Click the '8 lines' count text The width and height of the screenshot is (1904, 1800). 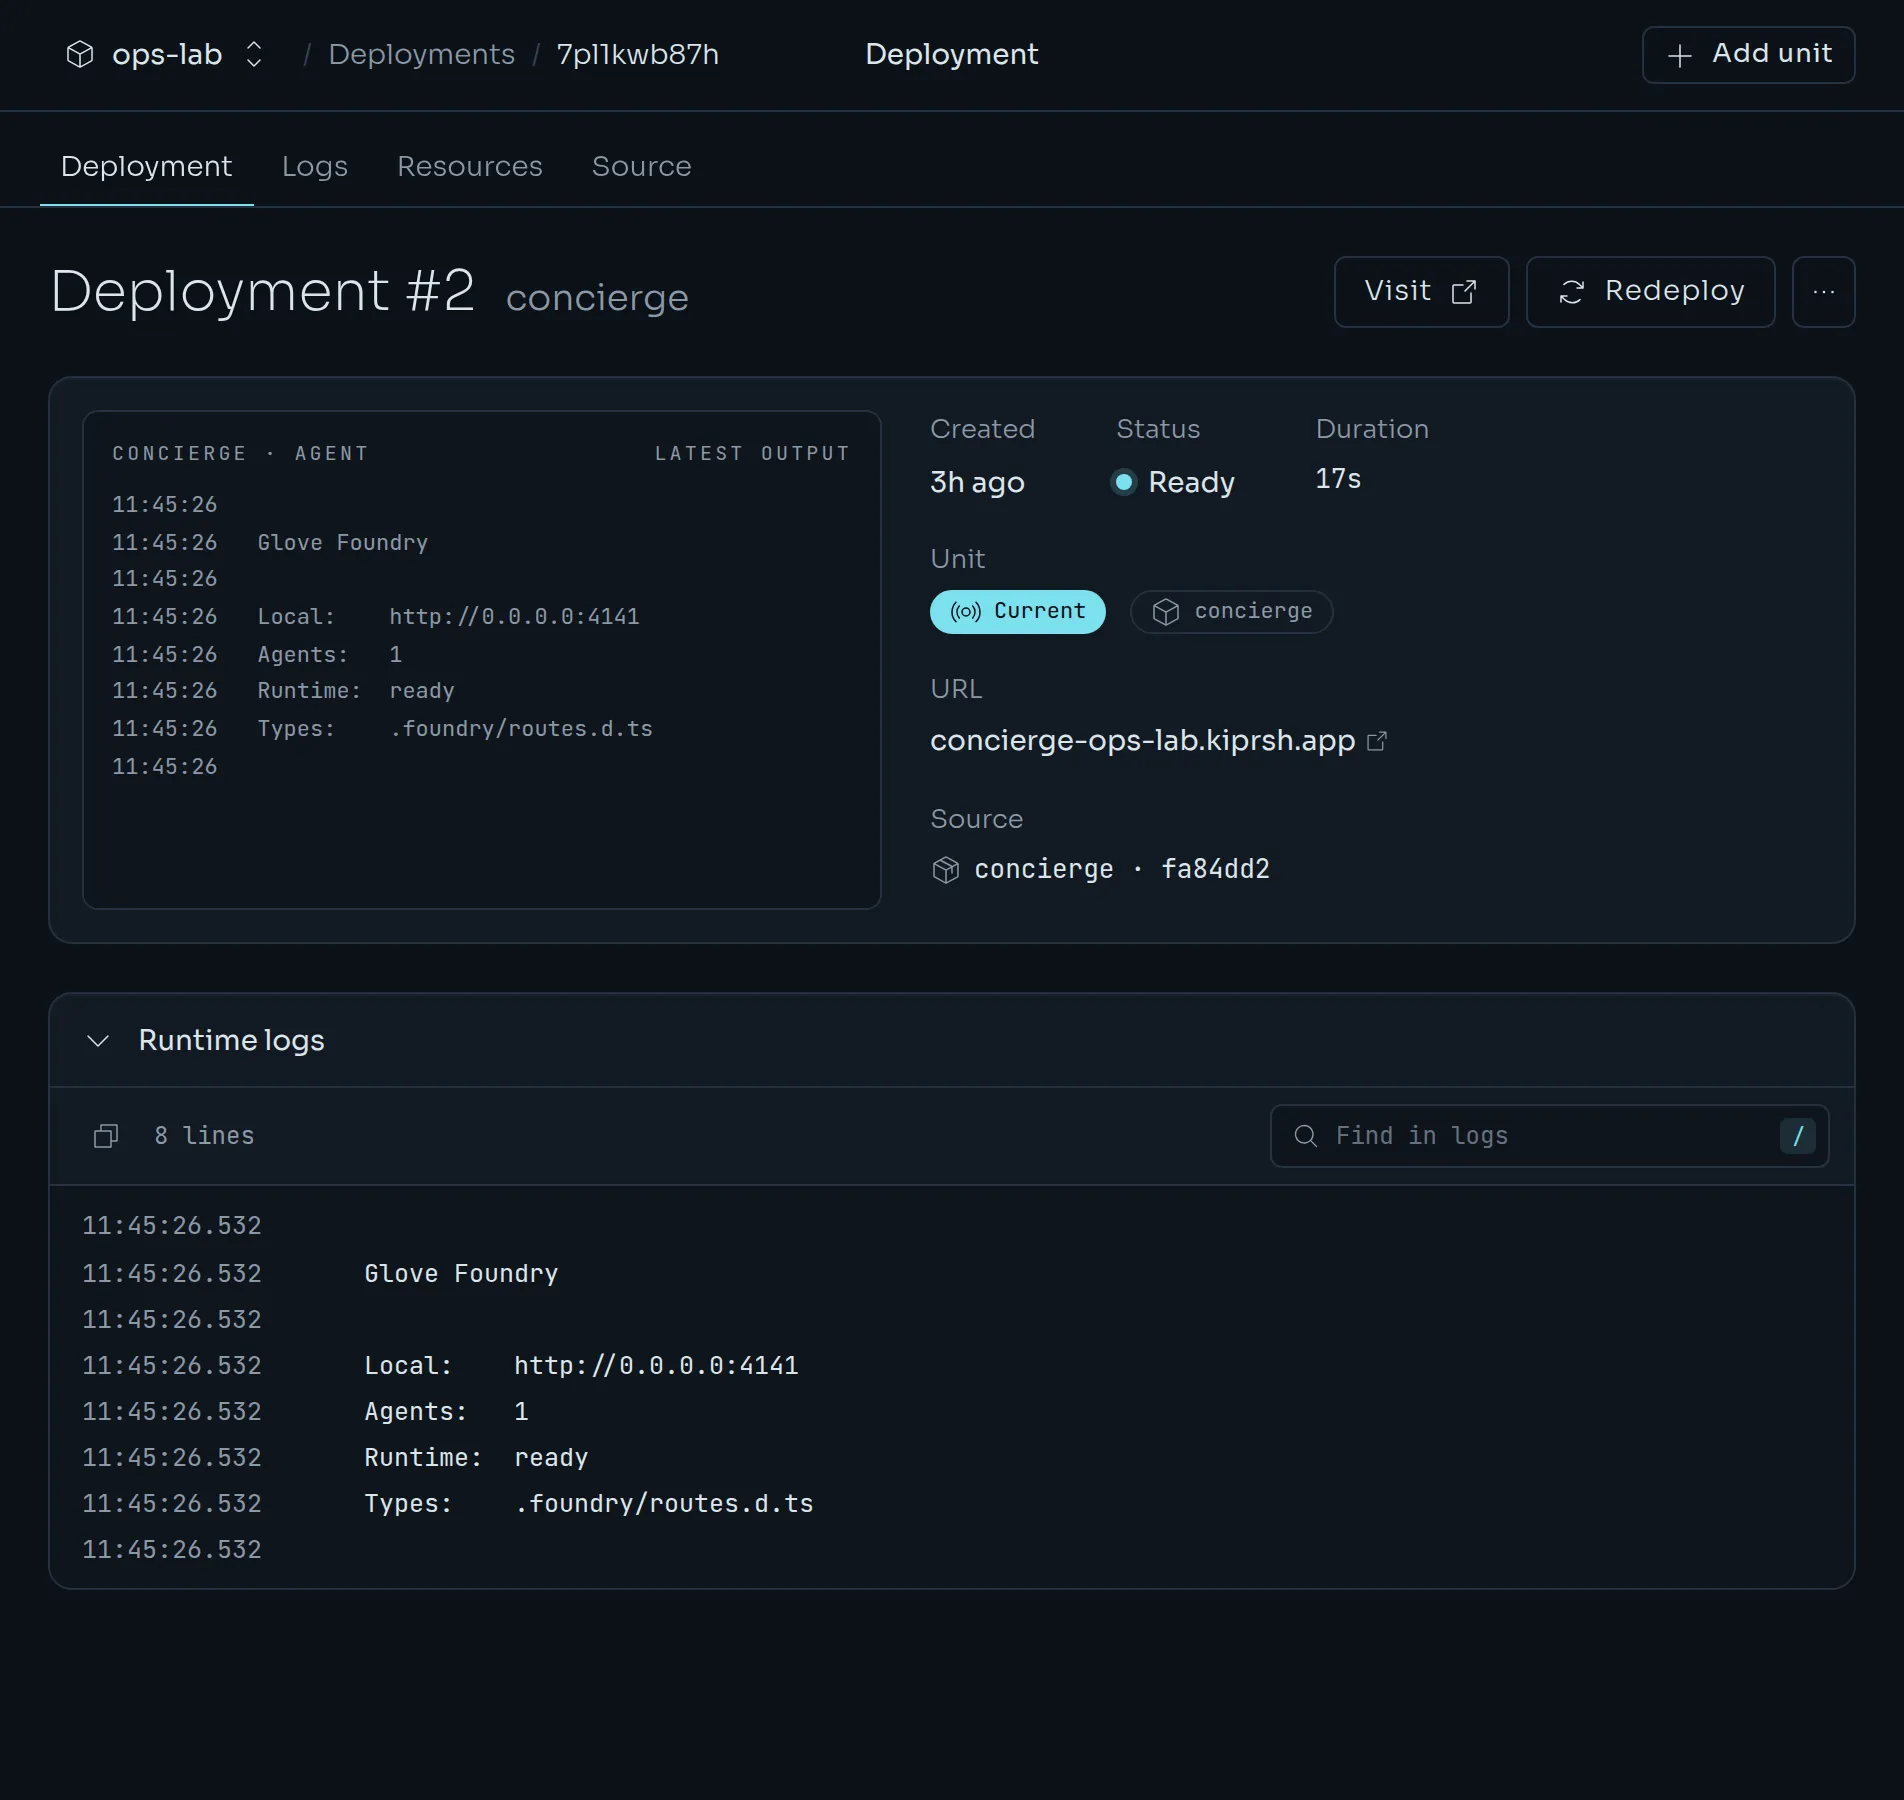(x=204, y=1135)
